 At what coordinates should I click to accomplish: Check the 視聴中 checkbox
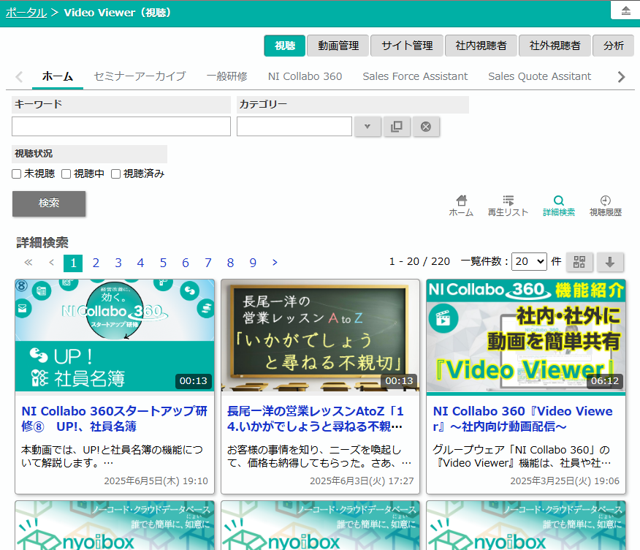tap(66, 174)
